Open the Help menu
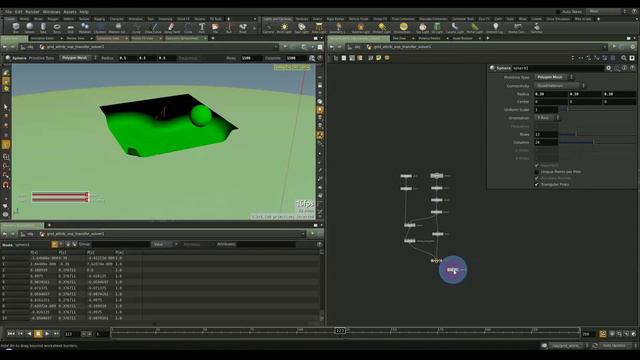The image size is (640, 360). click(x=84, y=12)
